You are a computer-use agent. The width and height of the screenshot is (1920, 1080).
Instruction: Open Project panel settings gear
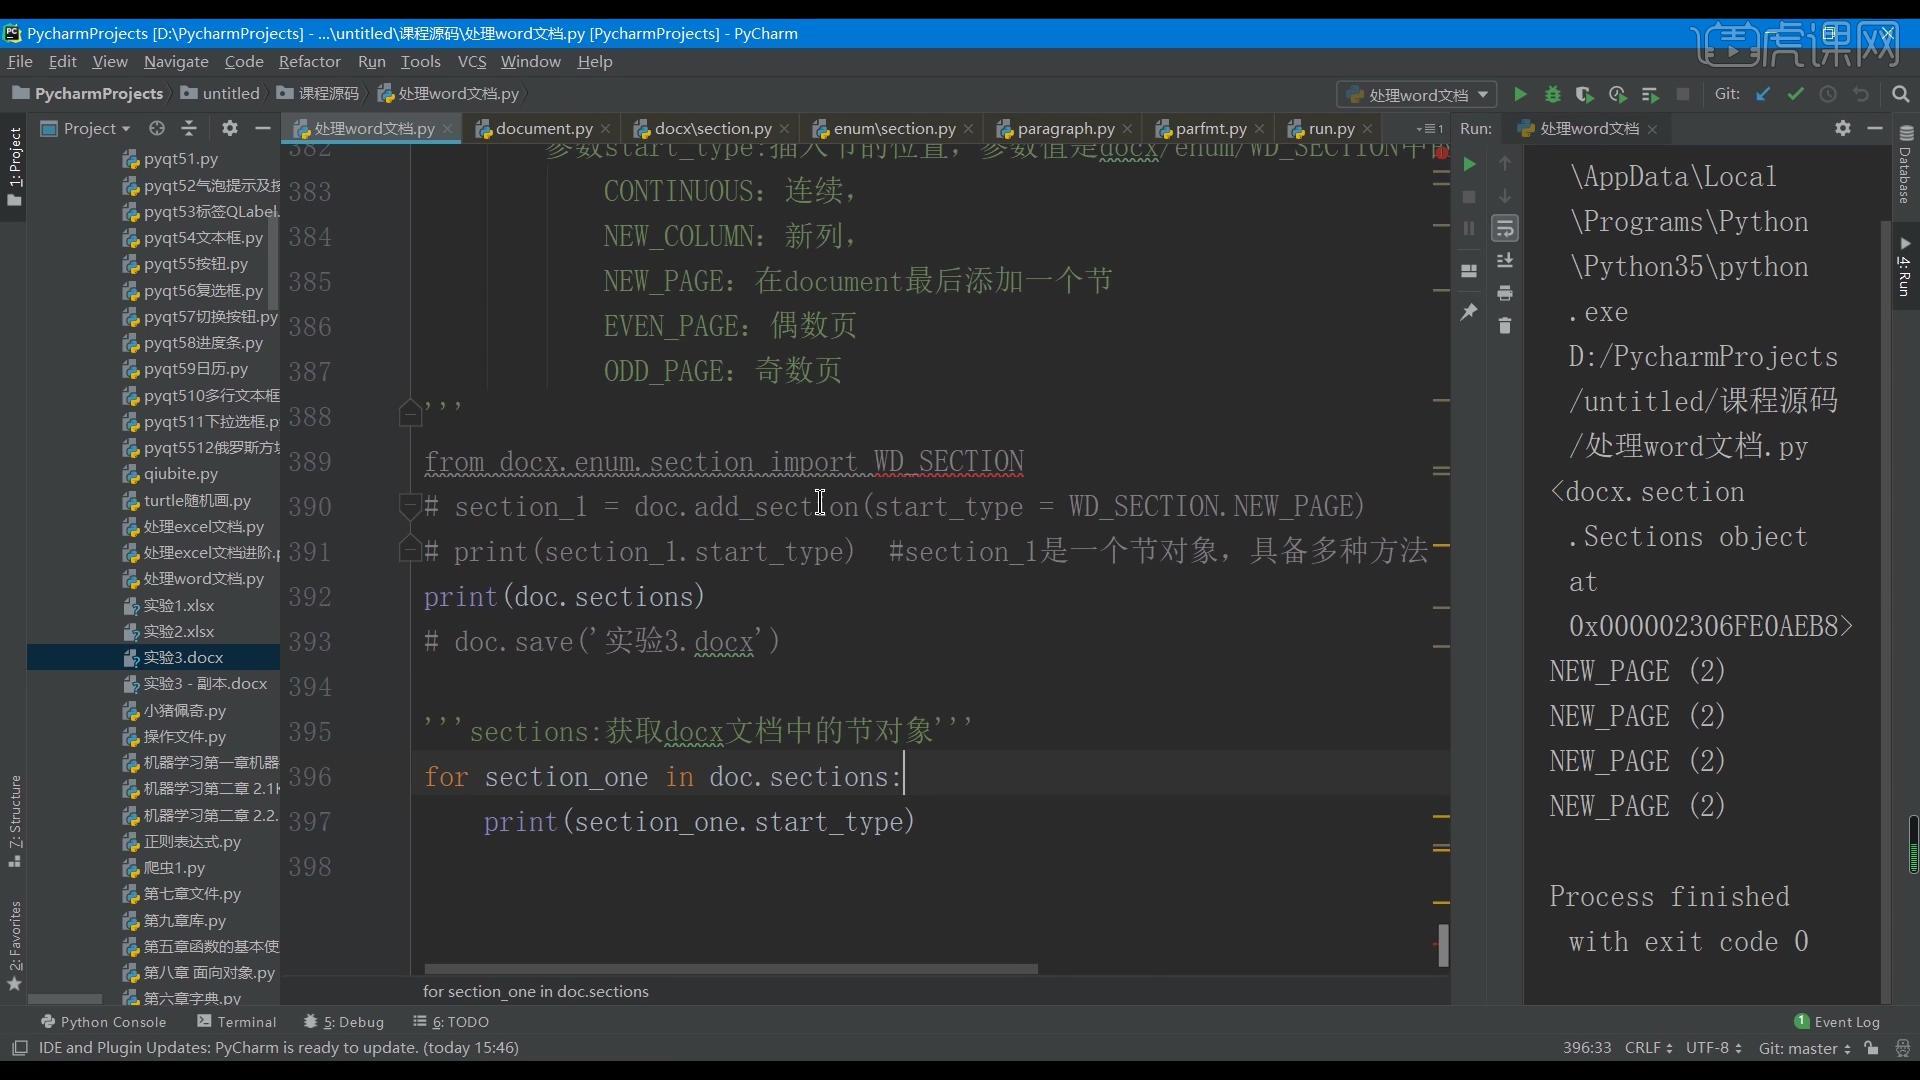(230, 128)
